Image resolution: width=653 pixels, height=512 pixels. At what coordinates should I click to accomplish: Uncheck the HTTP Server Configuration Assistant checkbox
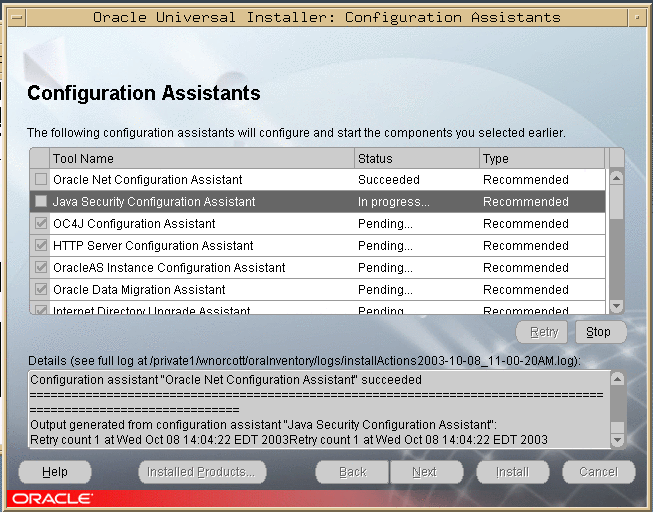(41, 245)
